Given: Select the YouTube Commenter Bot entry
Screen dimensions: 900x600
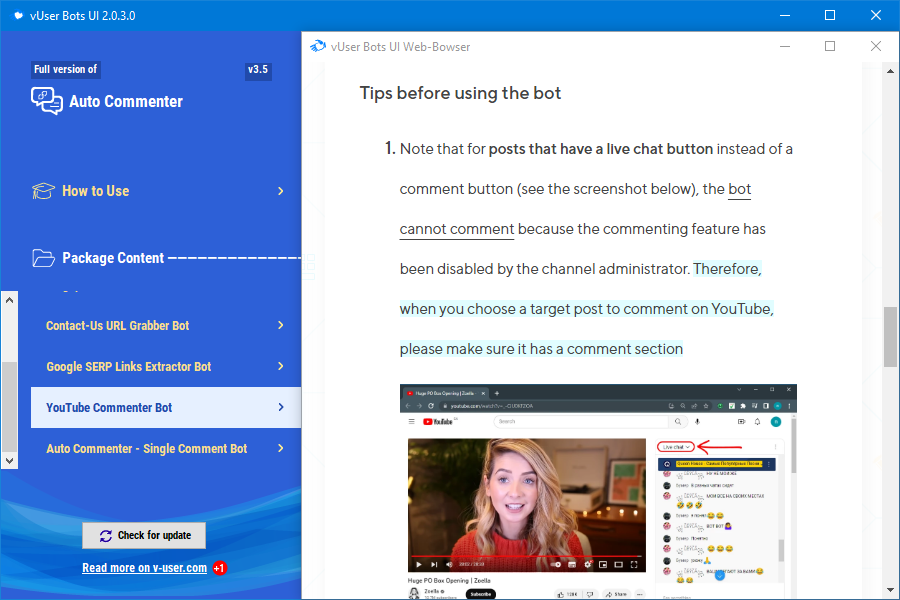Looking at the screenshot, I should tap(166, 407).
